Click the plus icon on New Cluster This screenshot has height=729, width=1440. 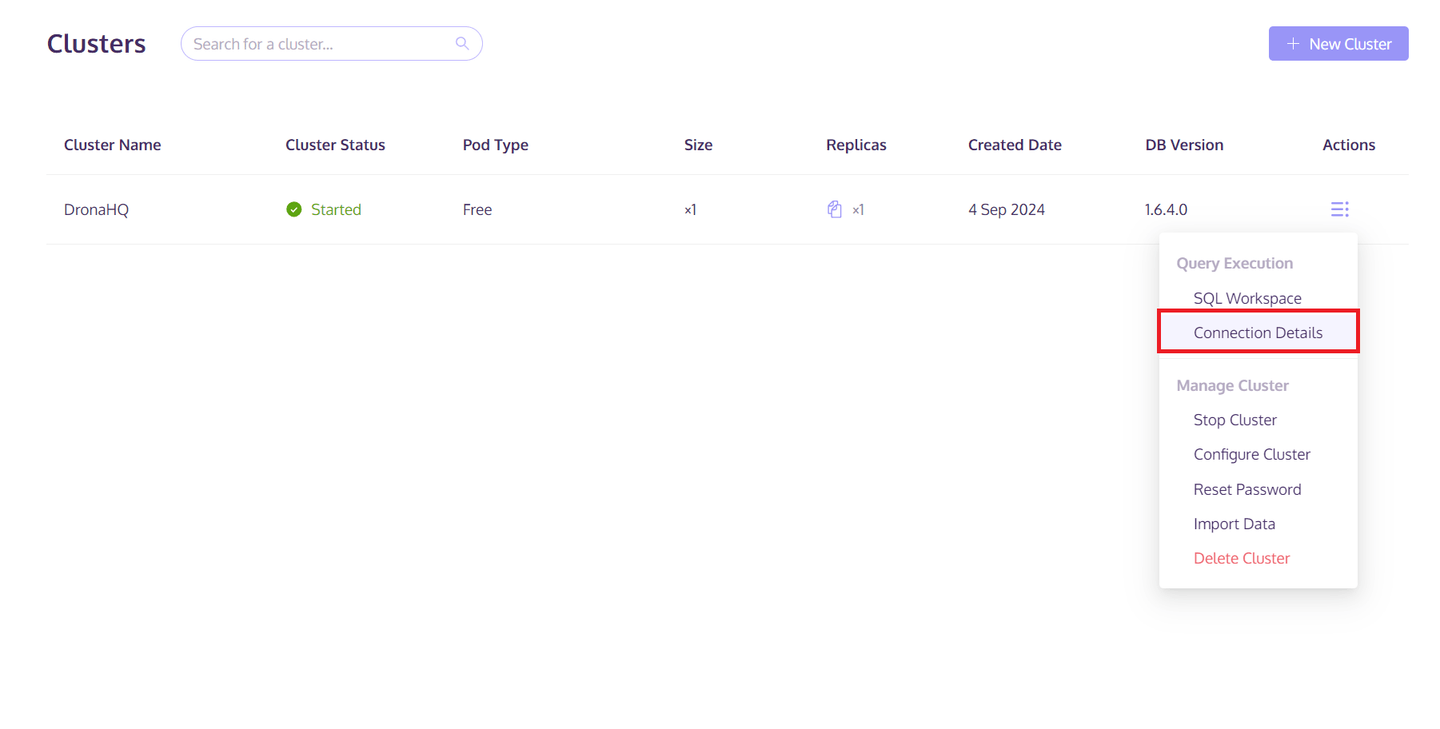tap(1293, 44)
